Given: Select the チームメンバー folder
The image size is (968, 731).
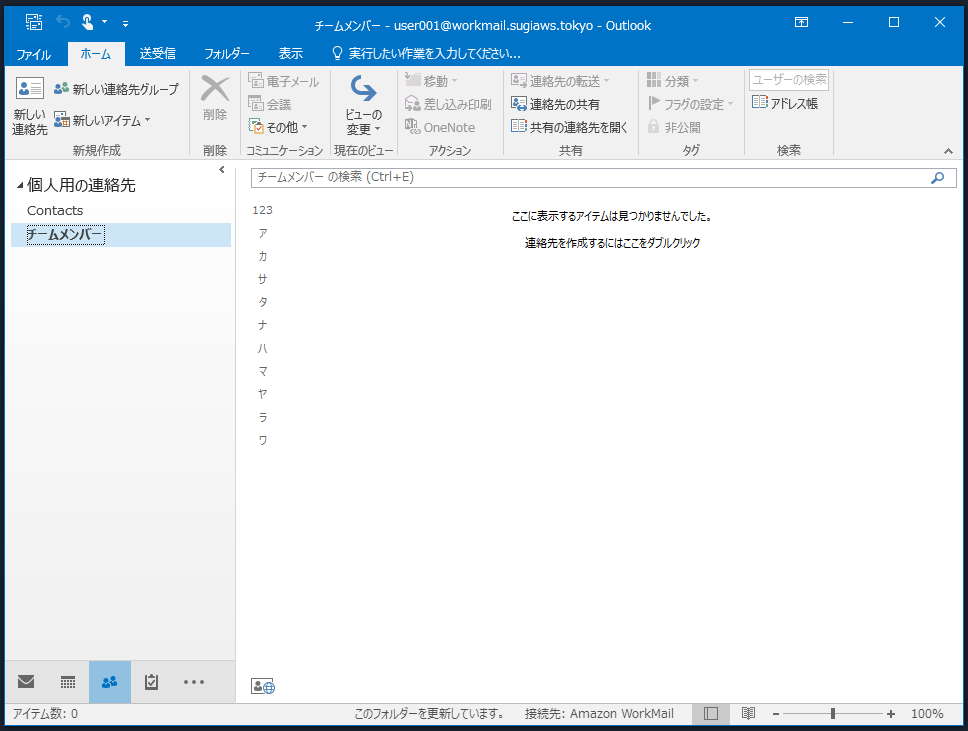Looking at the screenshot, I should coord(121,235).
